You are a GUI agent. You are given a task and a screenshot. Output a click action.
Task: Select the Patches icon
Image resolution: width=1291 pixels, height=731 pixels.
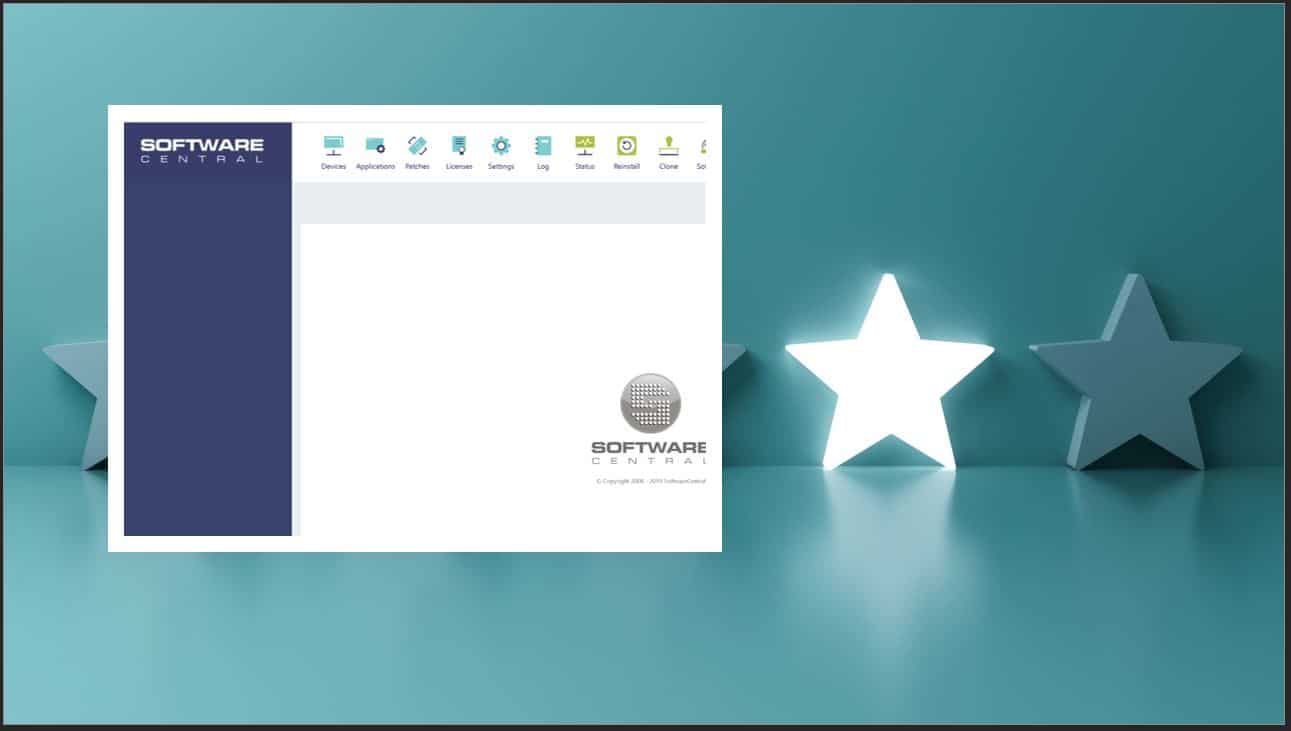[417, 145]
